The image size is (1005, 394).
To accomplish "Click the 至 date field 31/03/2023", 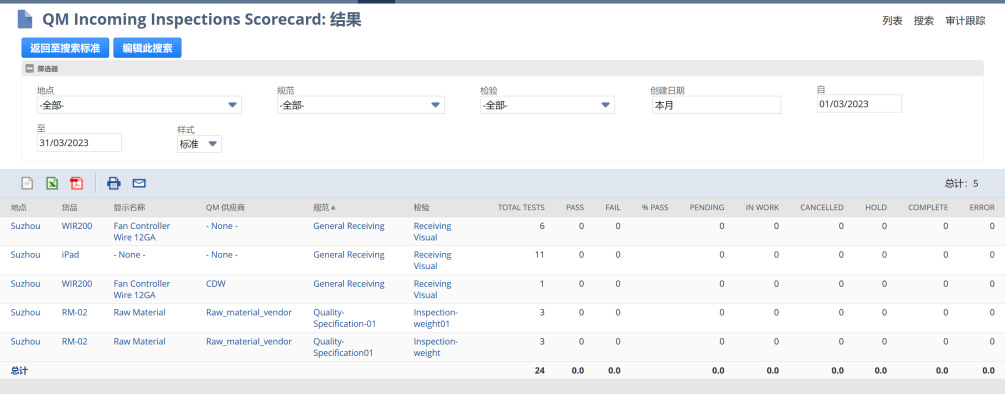I will pyautogui.click(x=79, y=143).
